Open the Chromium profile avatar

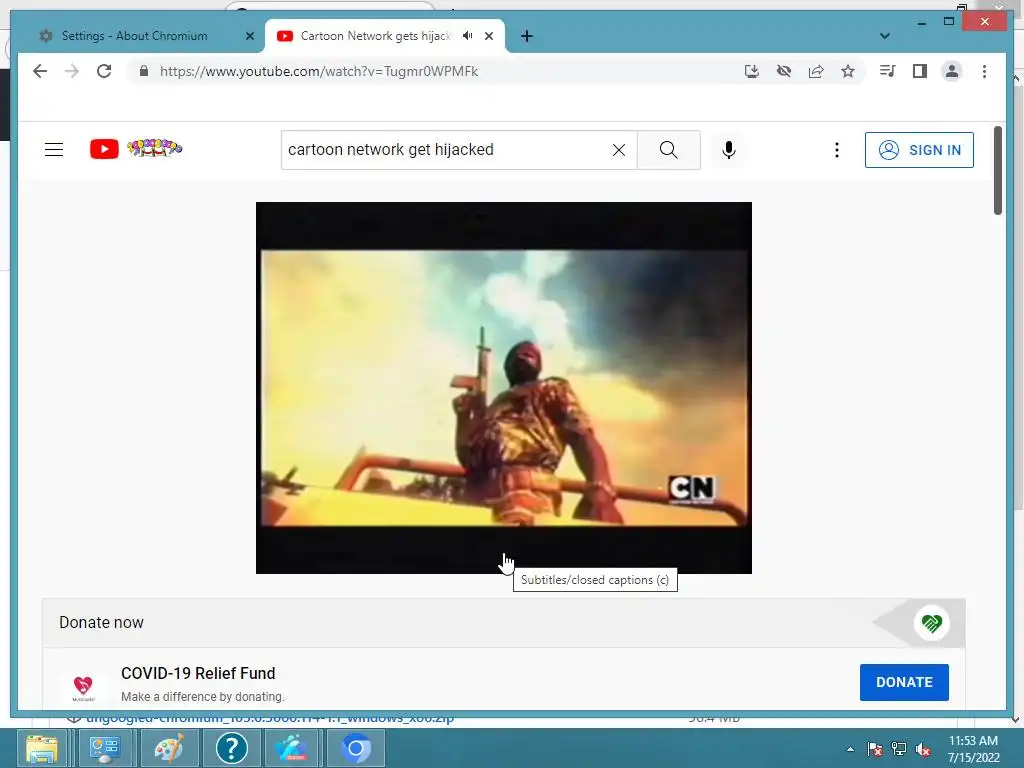pyautogui.click(x=952, y=71)
